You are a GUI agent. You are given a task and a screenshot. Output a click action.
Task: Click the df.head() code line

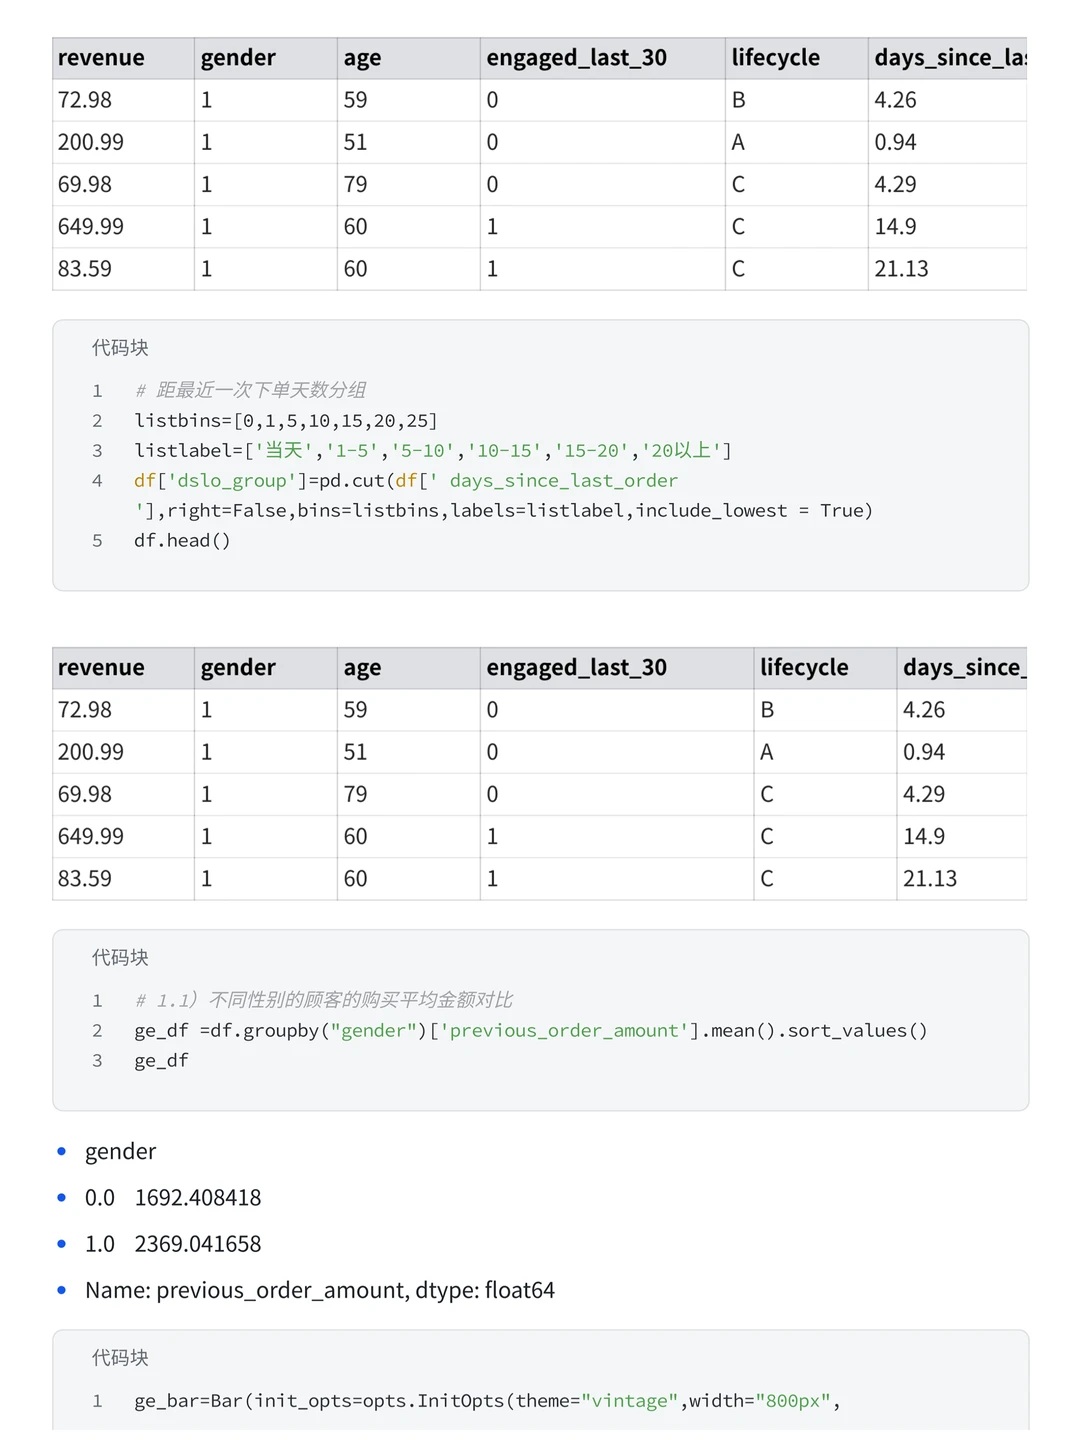[182, 541]
